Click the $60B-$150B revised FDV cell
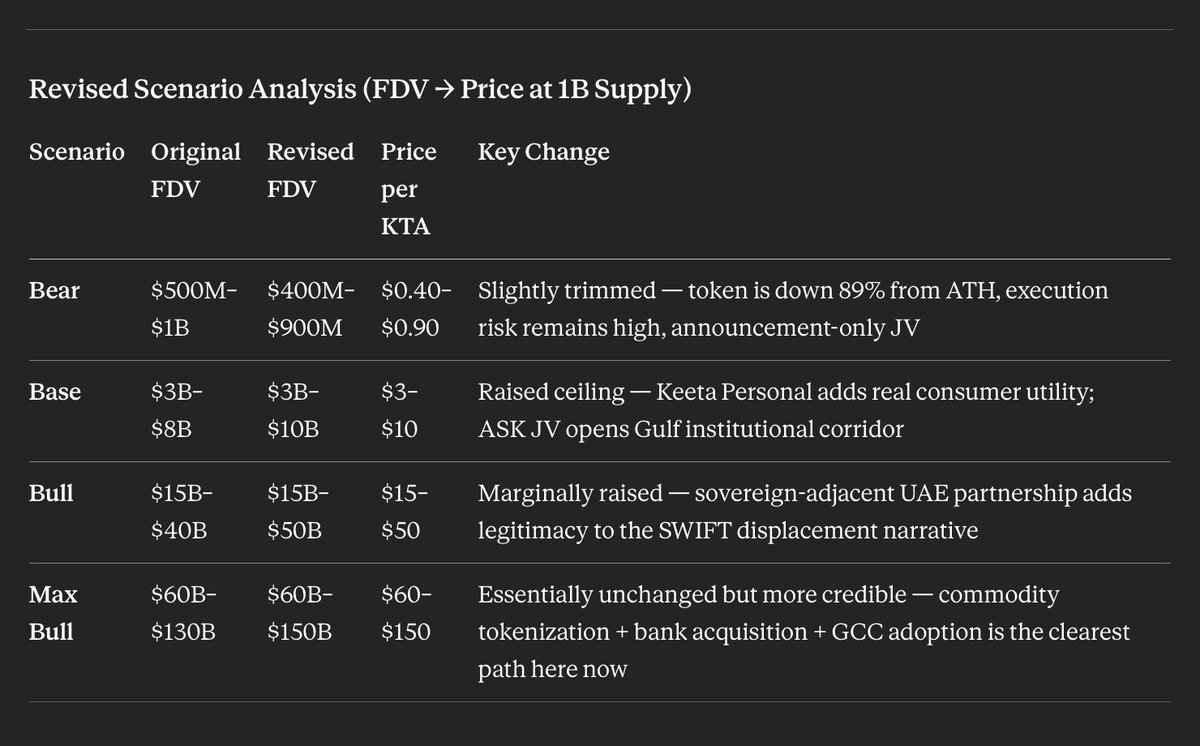Viewport: 1200px width, 746px height. point(300,613)
